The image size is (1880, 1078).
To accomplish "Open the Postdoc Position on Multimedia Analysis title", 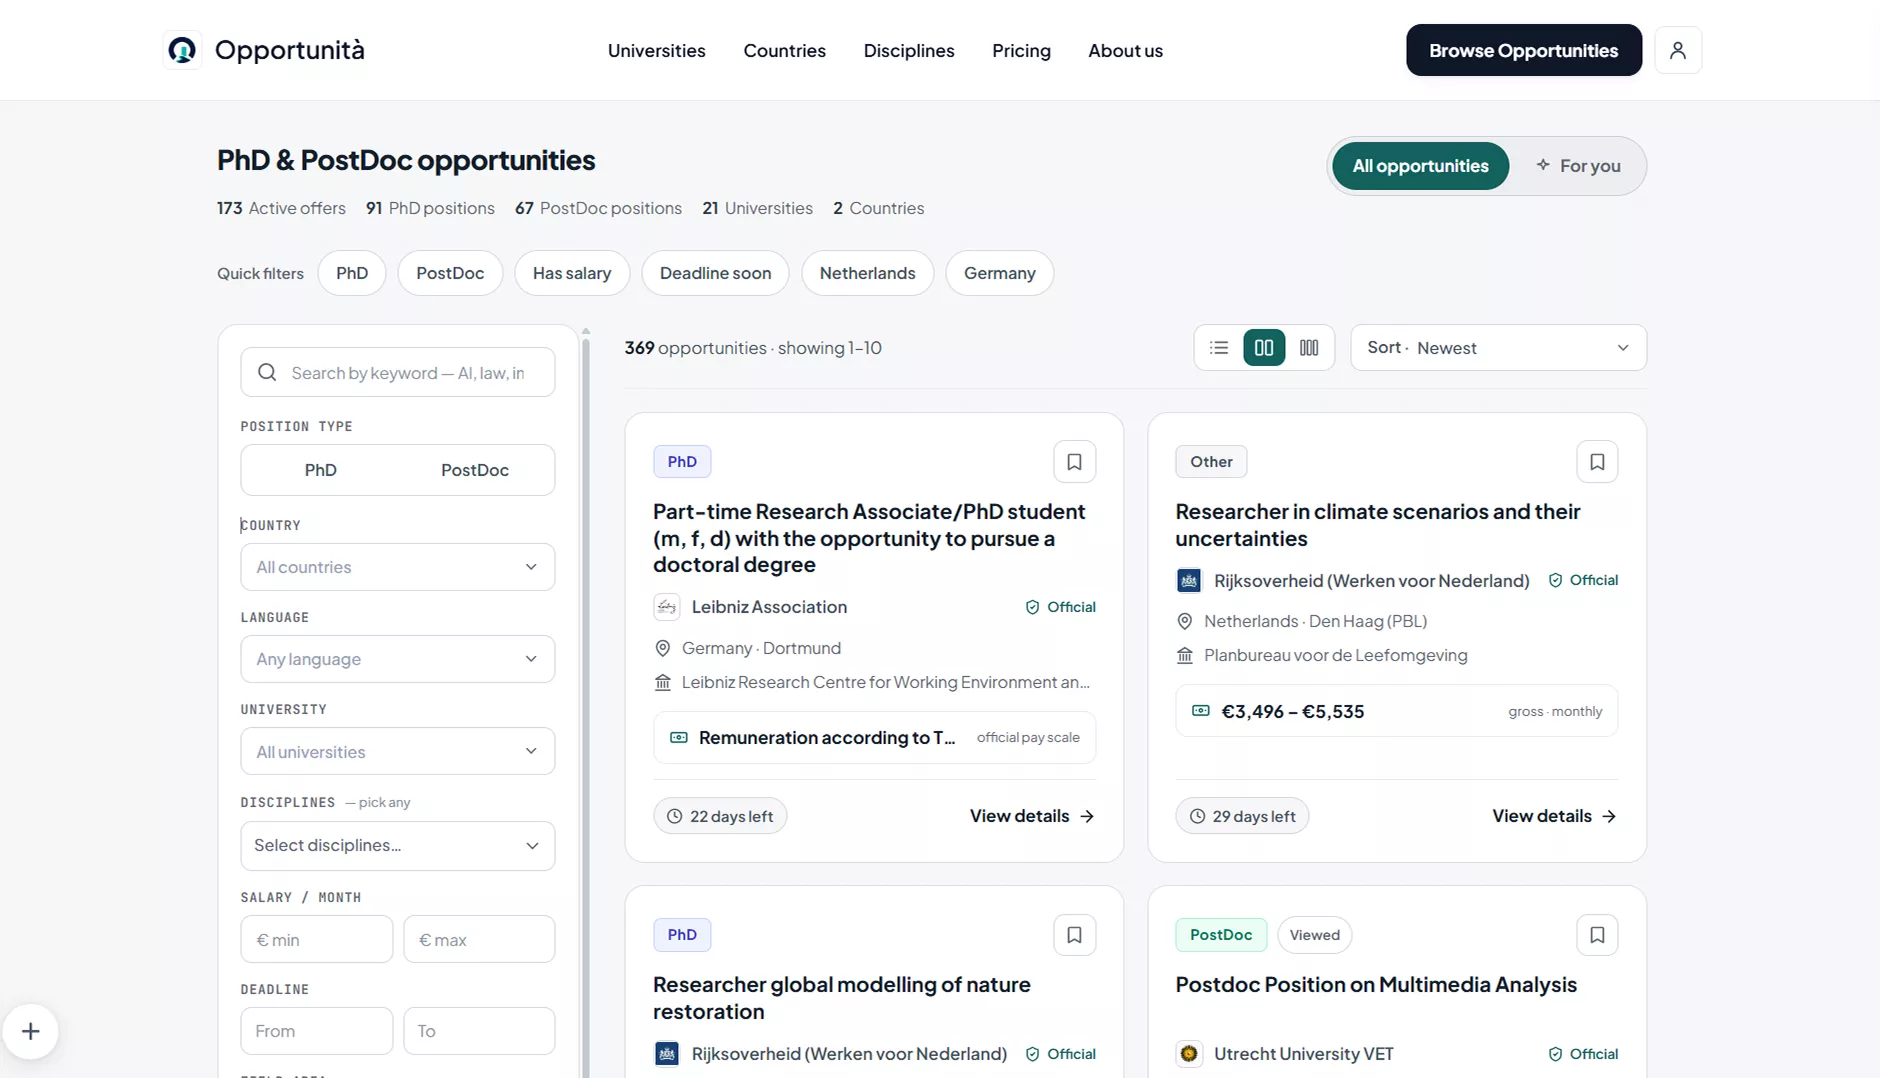I will [1376, 985].
